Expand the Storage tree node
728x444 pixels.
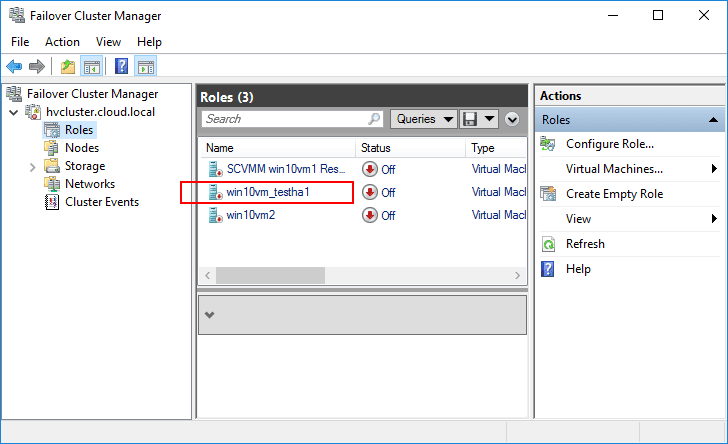32,167
